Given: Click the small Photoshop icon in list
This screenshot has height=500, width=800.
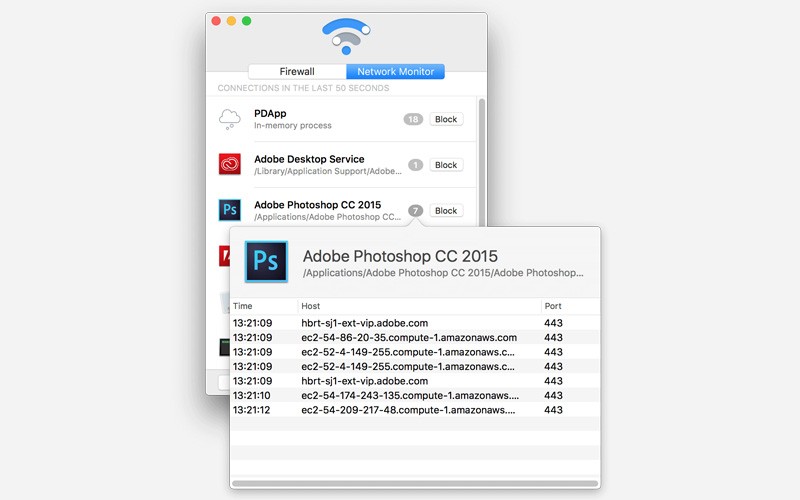Looking at the screenshot, I should coord(230,210).
